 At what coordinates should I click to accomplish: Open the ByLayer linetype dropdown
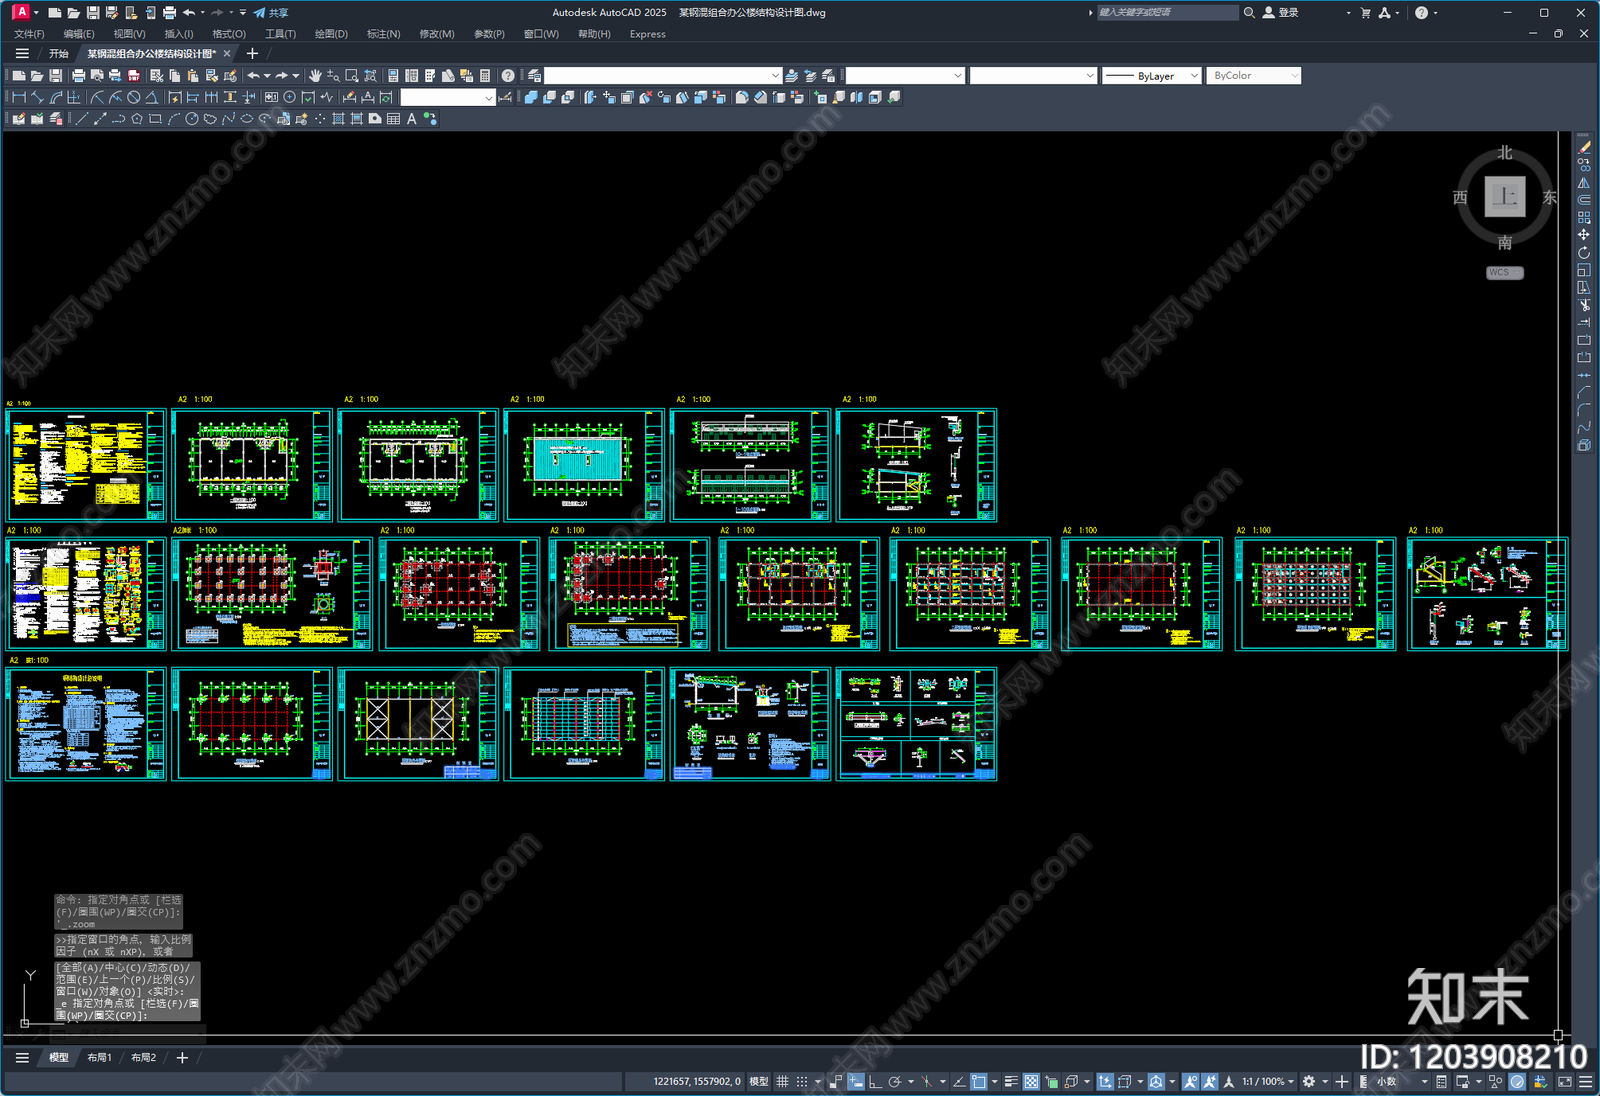(x=1151, y=76)
